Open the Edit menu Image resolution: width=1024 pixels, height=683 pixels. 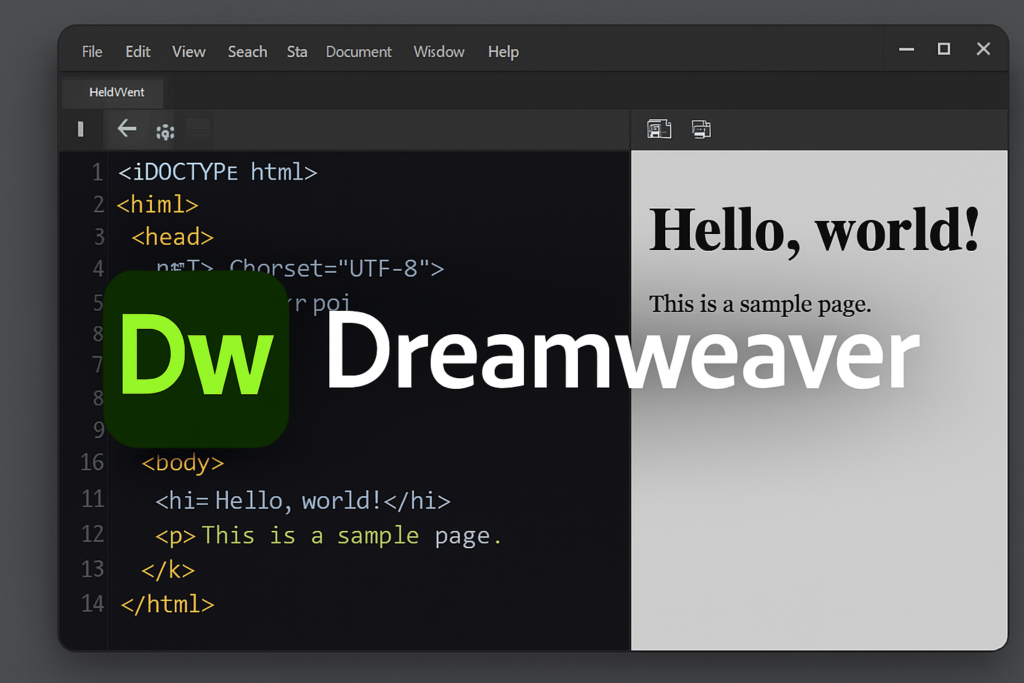(138, 52)
